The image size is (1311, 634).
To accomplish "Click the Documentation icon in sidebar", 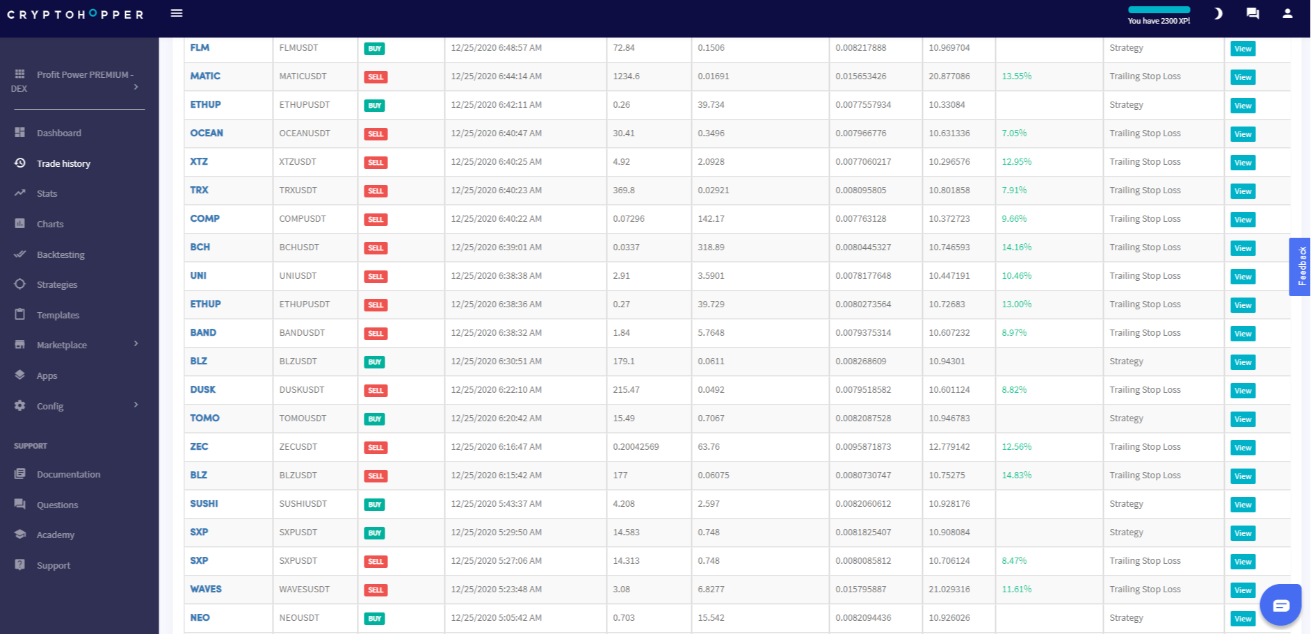I will point(19,474).
